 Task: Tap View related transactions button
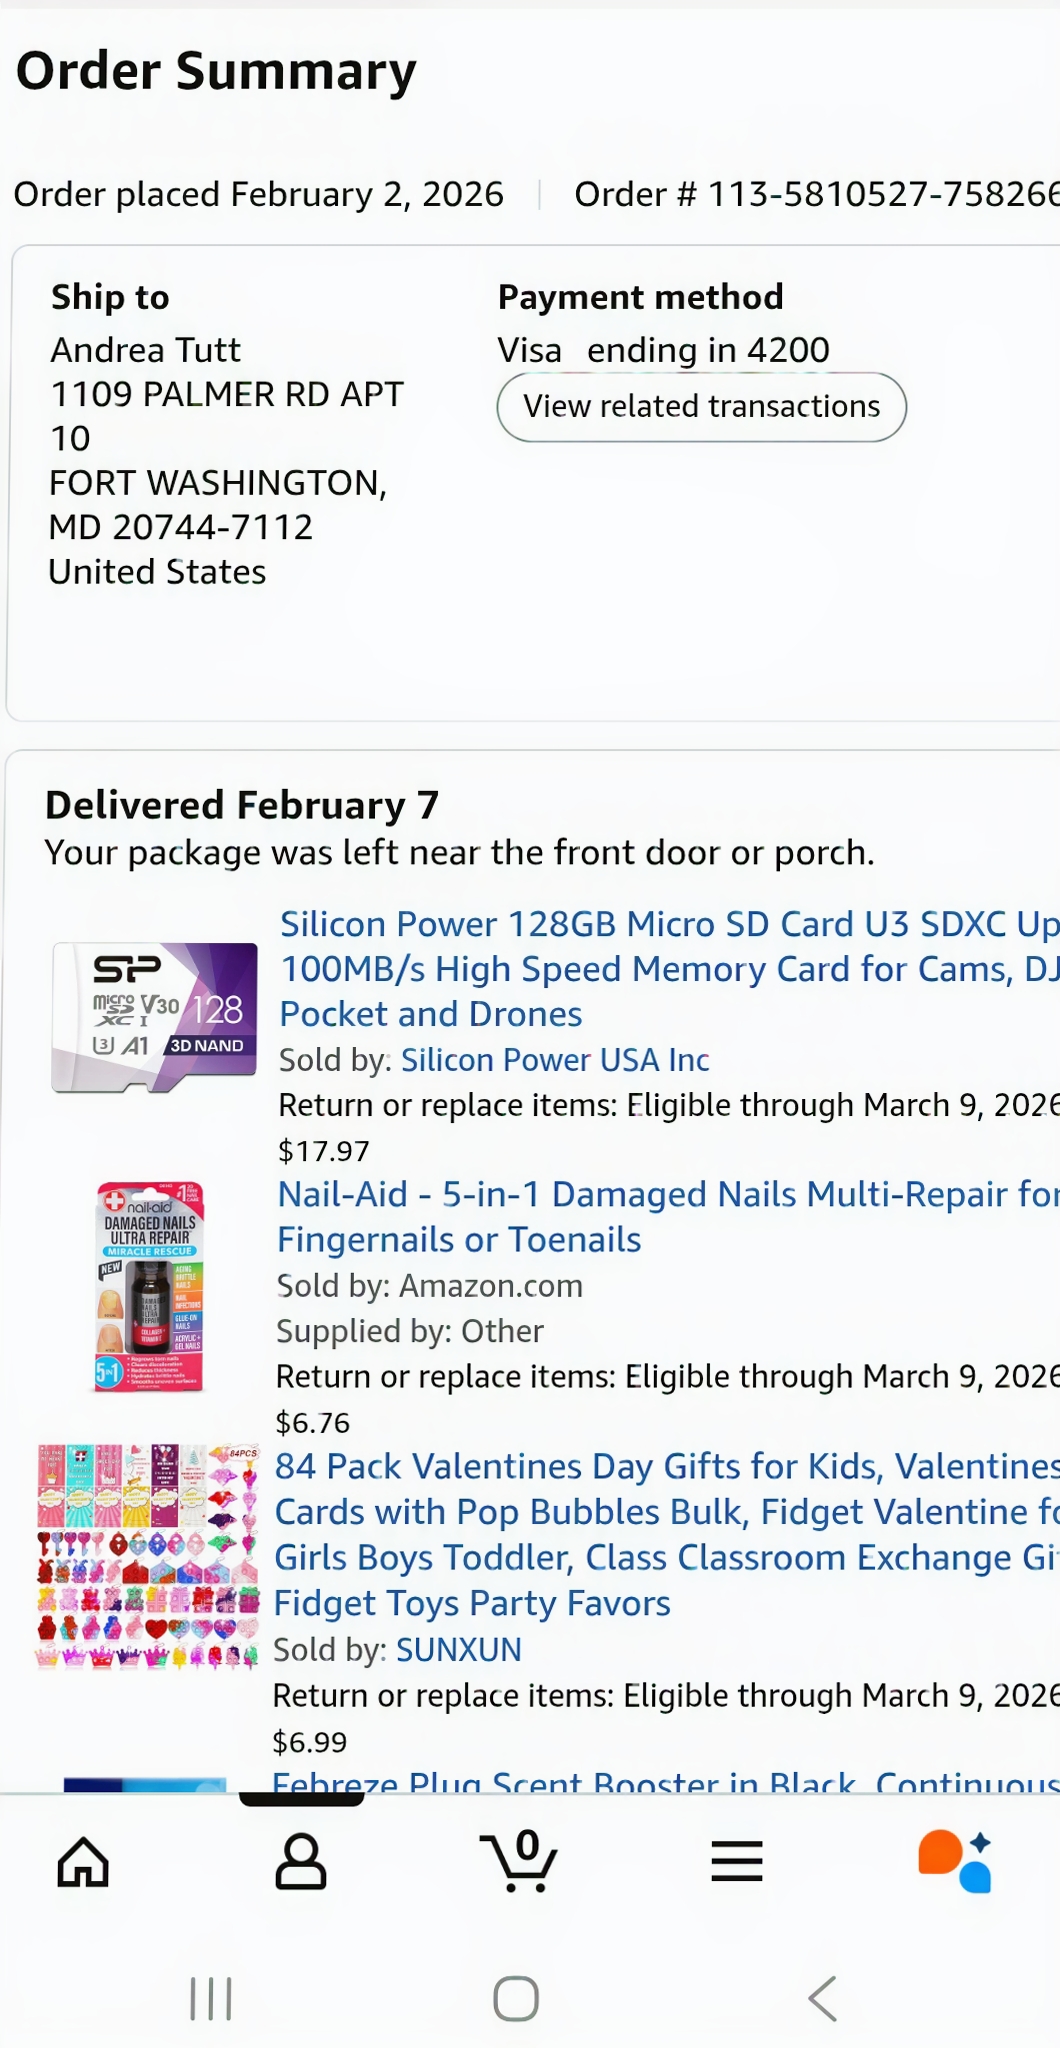(701, 407)
